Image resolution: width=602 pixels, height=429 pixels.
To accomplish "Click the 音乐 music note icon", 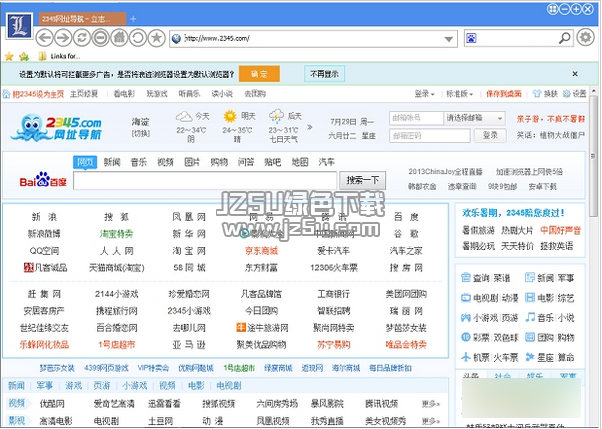I will point(530,317).
